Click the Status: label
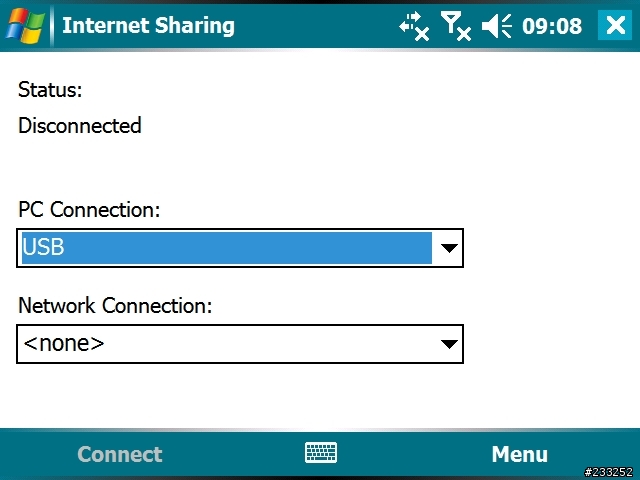640x480 pixels. click(50, 89)
